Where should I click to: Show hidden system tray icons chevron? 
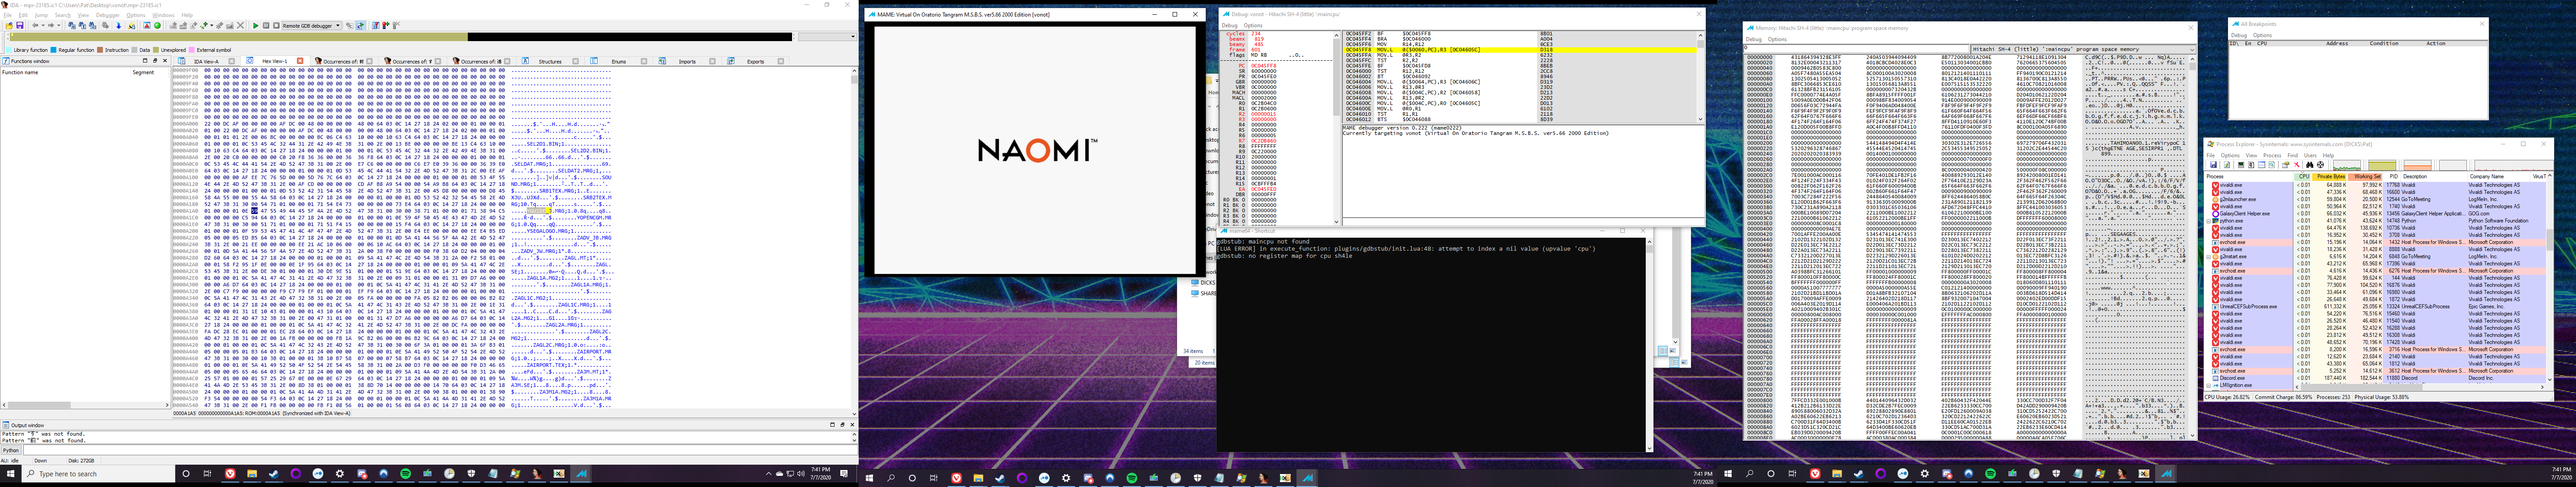(x=769, y=474)
